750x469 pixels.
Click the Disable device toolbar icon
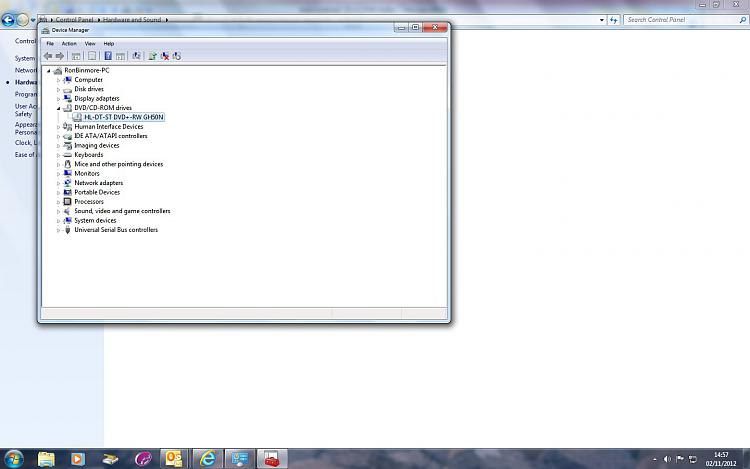click(177, 56)
